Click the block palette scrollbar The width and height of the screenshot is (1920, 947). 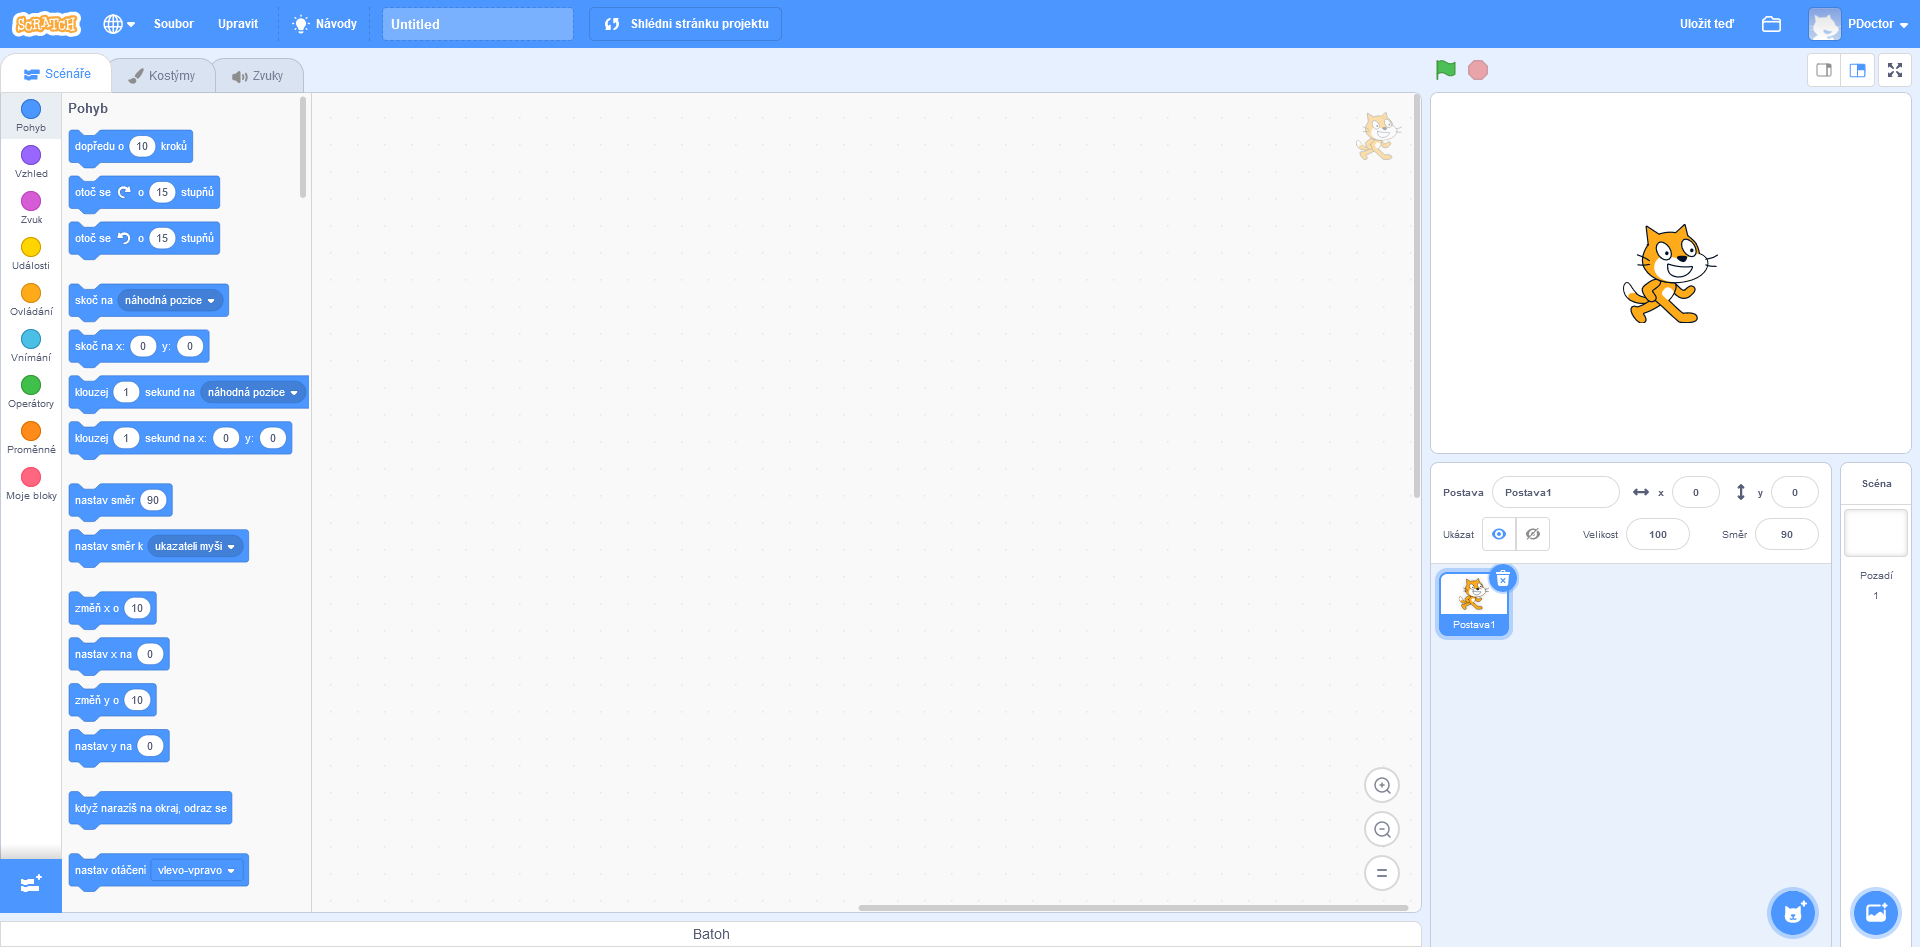(x=303, y=147)
